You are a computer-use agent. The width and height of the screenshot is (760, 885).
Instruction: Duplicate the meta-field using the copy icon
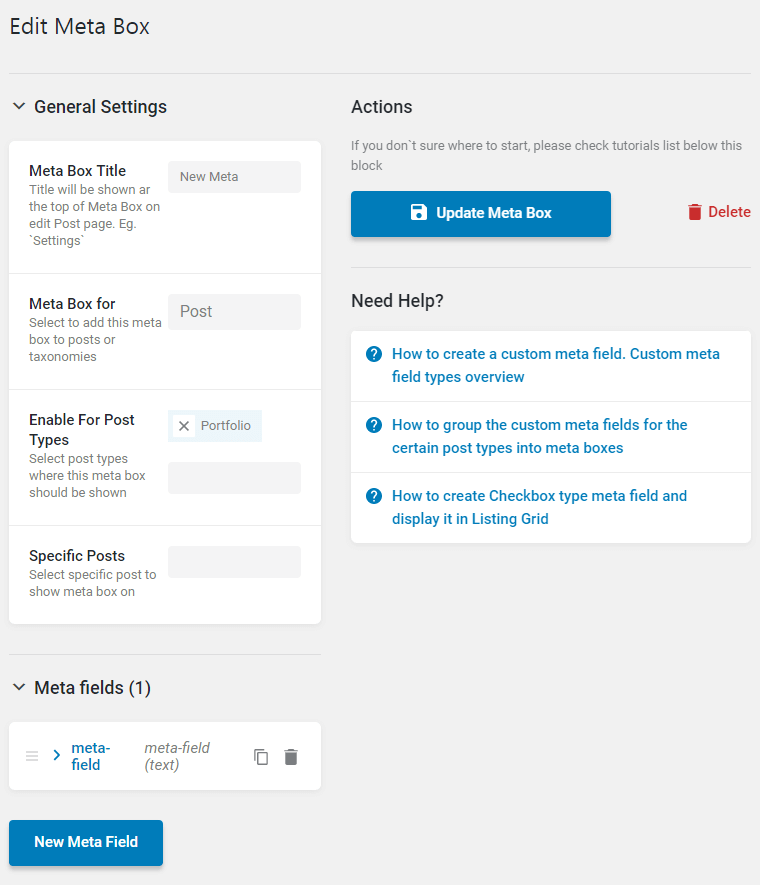point(261,757)
